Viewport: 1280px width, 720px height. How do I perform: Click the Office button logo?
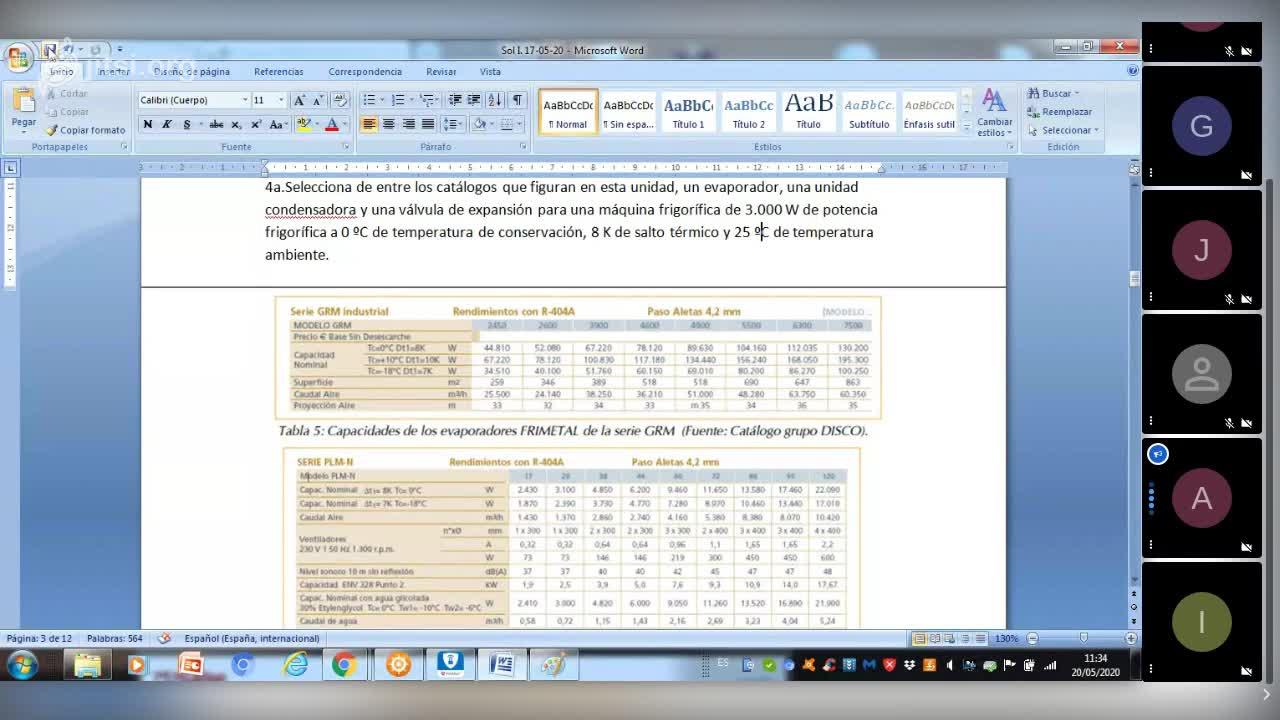(x=18, y=58)
